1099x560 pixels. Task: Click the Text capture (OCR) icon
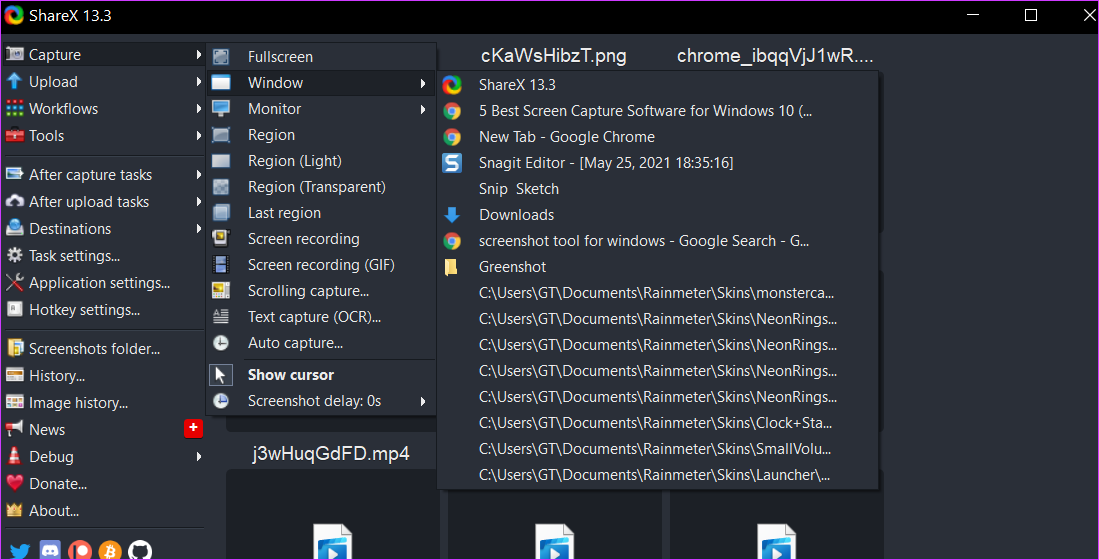221,317
